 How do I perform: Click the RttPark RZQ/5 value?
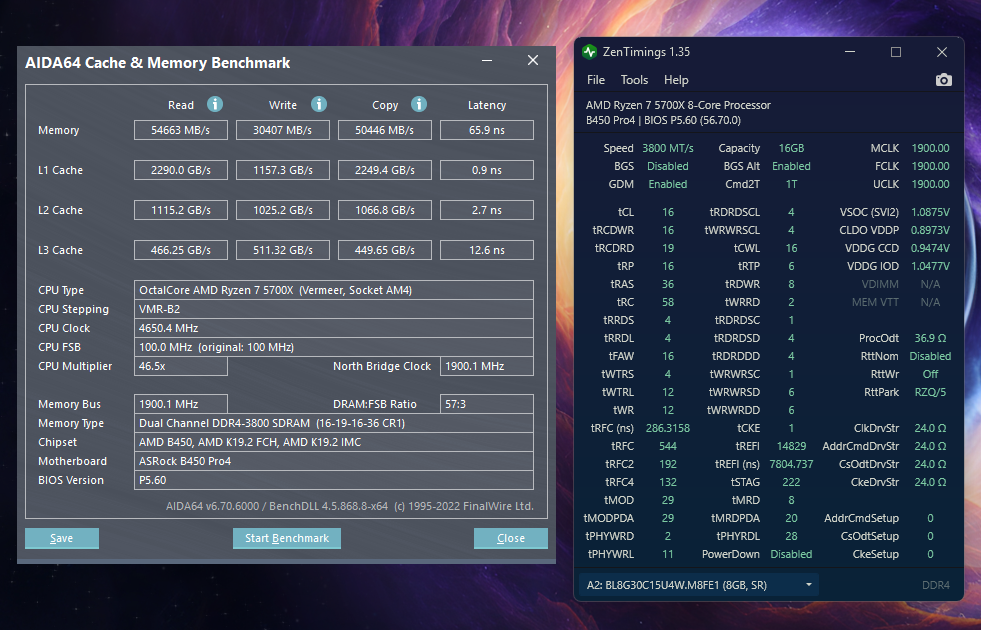click(x=930, y=392)
